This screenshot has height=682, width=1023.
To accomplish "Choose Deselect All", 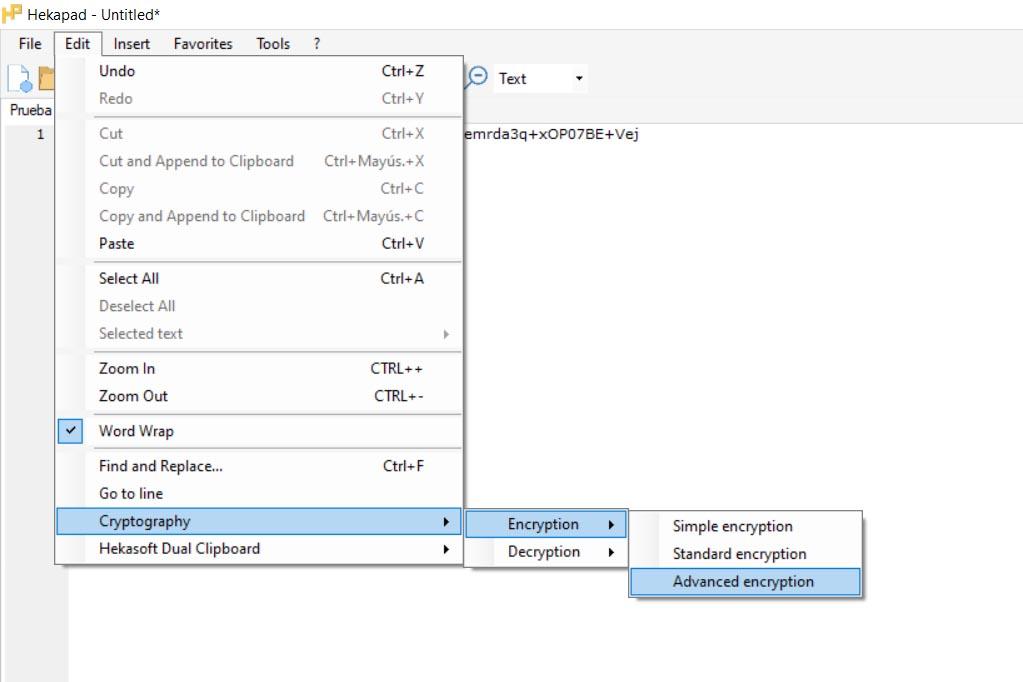I will pyautogui.click(x=259, y=306).
